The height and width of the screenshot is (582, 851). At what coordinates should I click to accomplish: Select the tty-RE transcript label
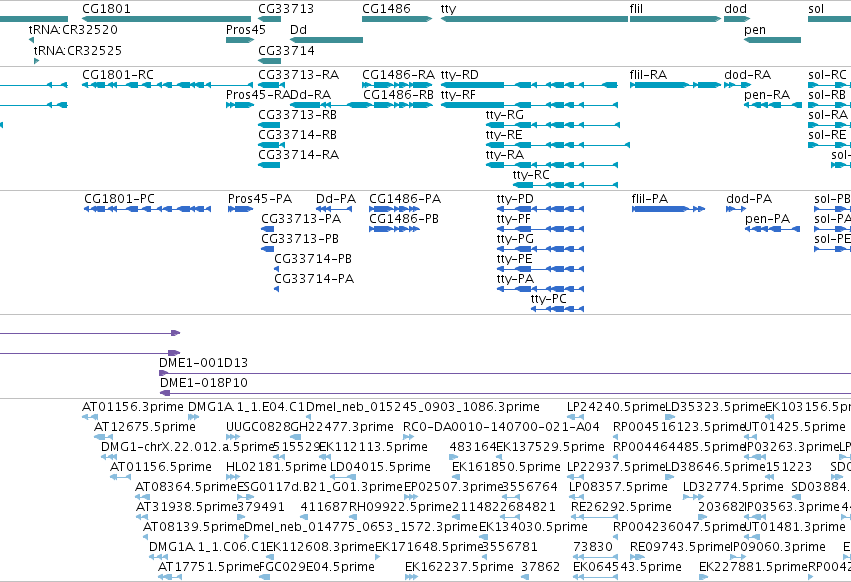point(504,135)
